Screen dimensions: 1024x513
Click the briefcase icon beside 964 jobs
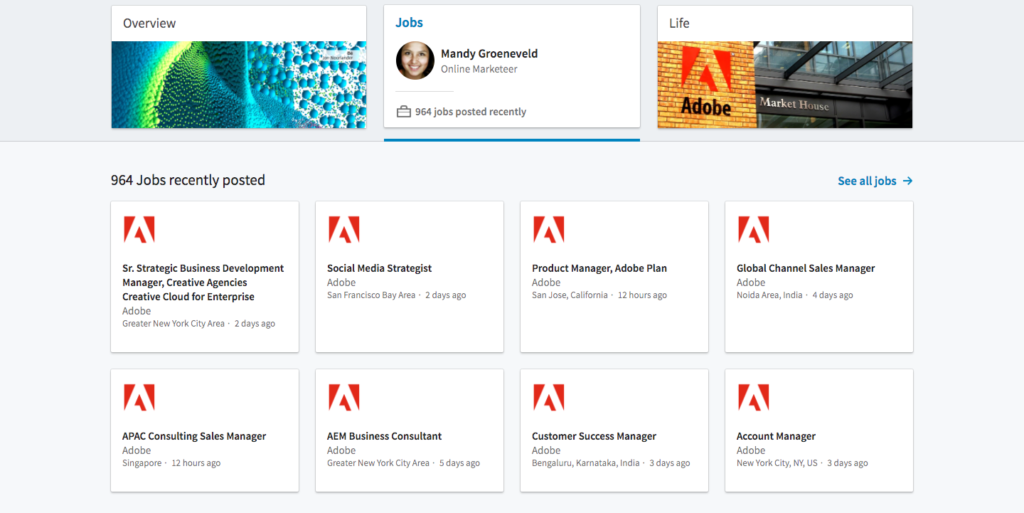coord(404,112)
